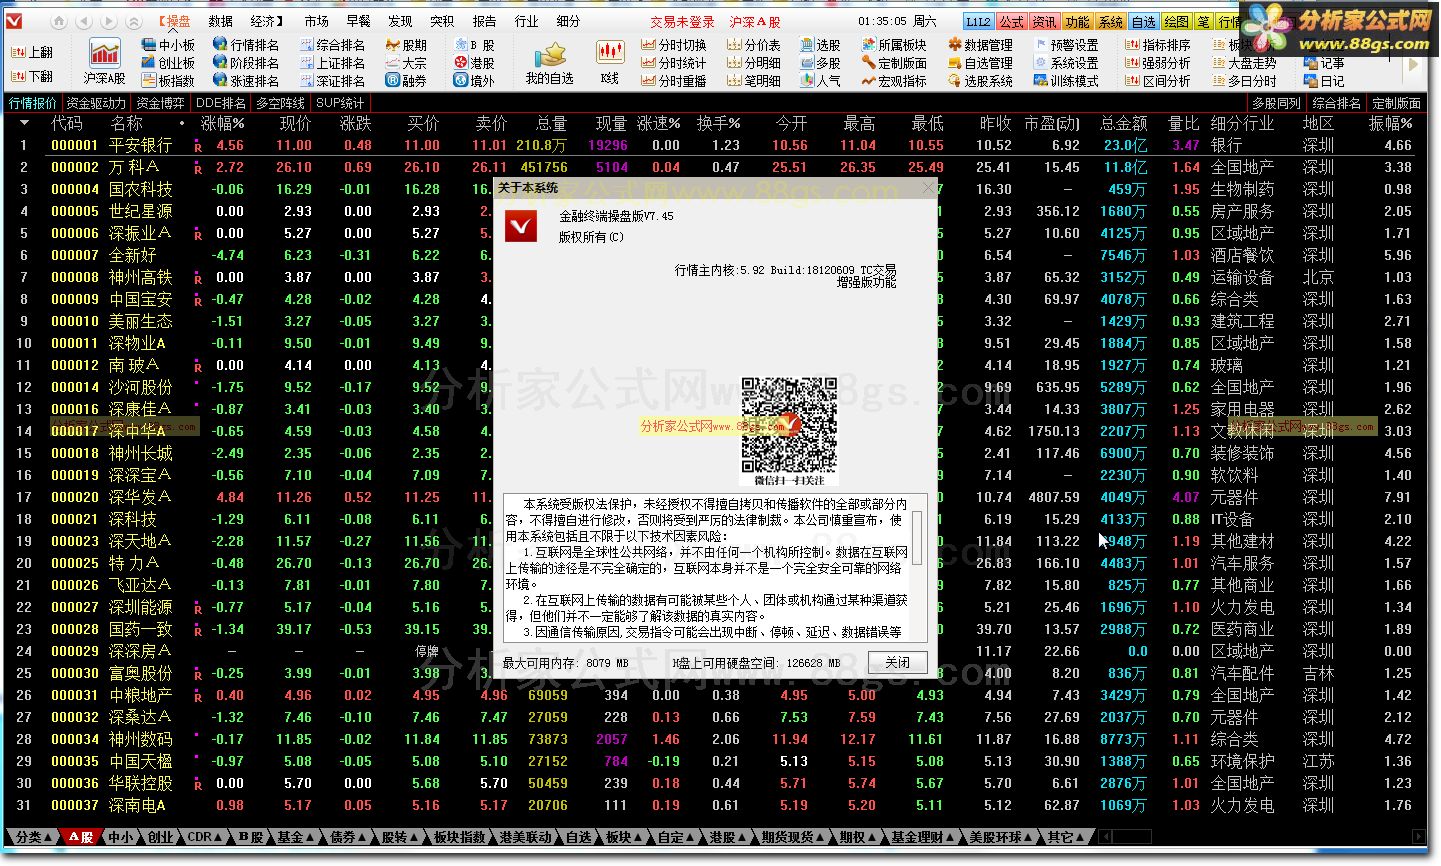Open 选股 stock picker
Viewport: 1441px width, 866px height.
pos(821,45)
